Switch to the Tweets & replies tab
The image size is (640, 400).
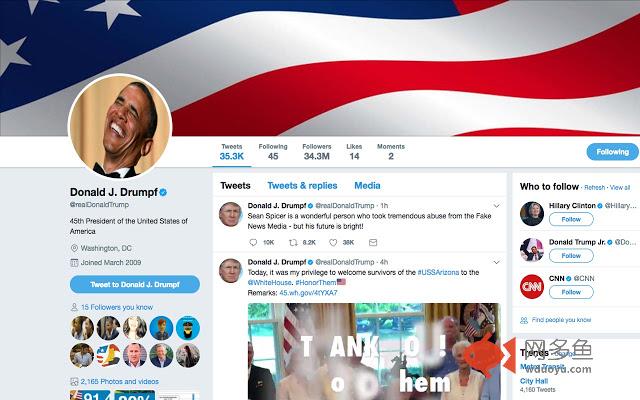[x=302, y=186]
